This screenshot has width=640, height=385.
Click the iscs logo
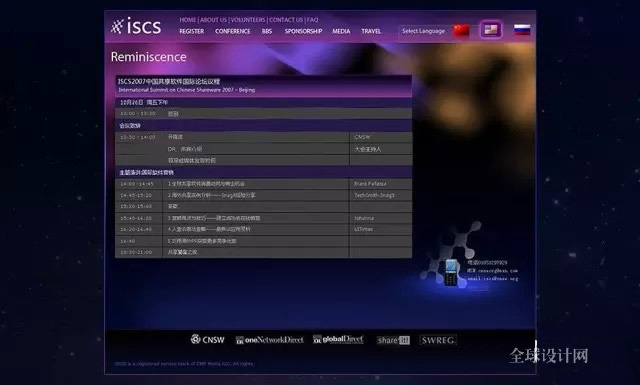136,26
